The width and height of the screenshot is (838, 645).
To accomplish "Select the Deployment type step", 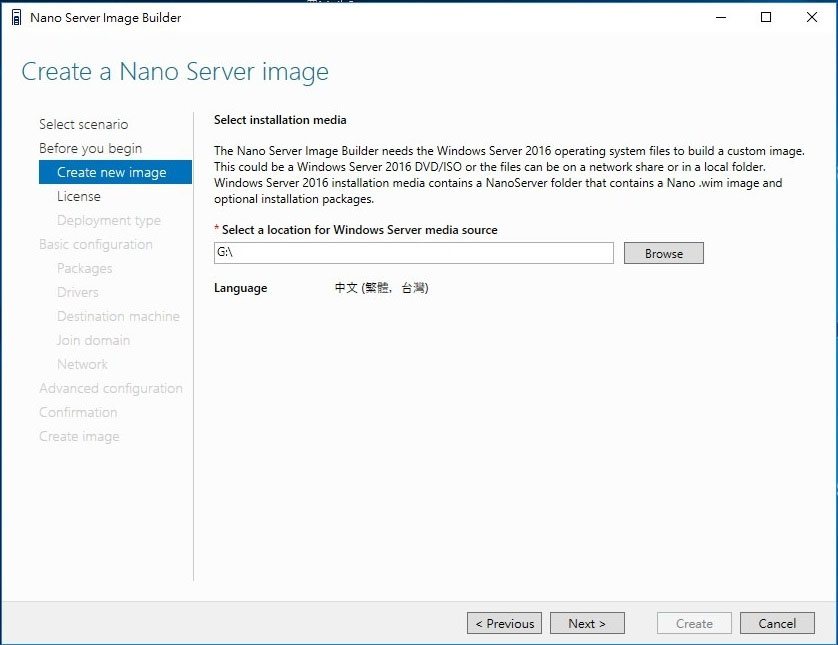I will tap(109, 221).
